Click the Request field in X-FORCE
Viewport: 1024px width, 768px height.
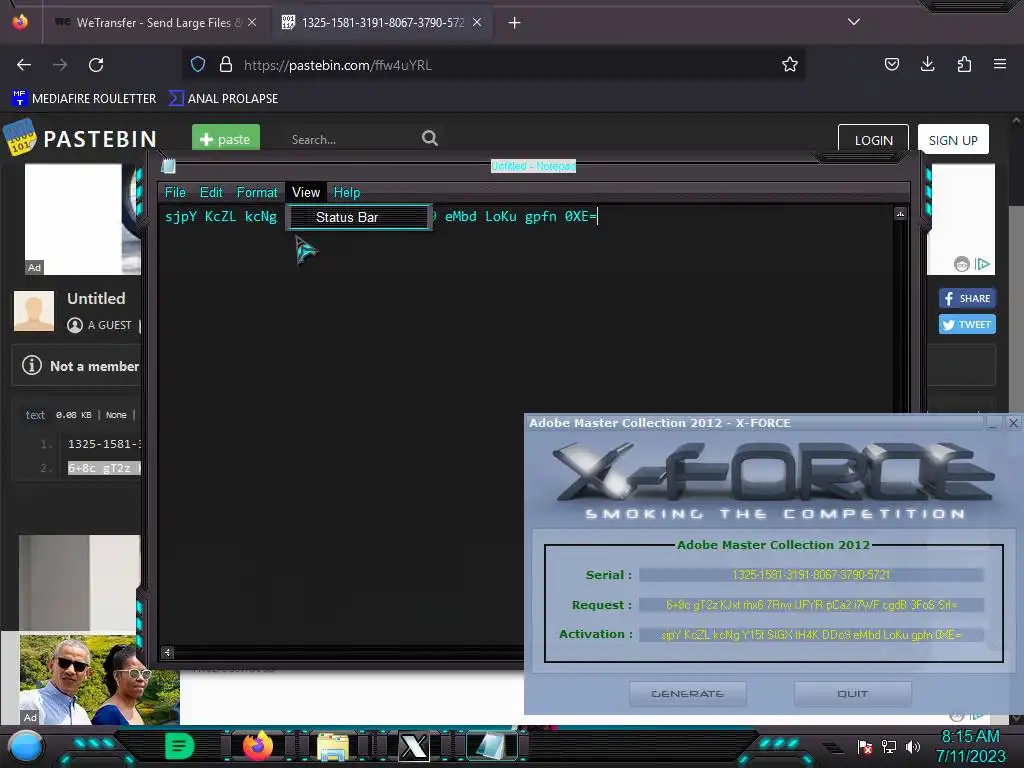(810, 605)
